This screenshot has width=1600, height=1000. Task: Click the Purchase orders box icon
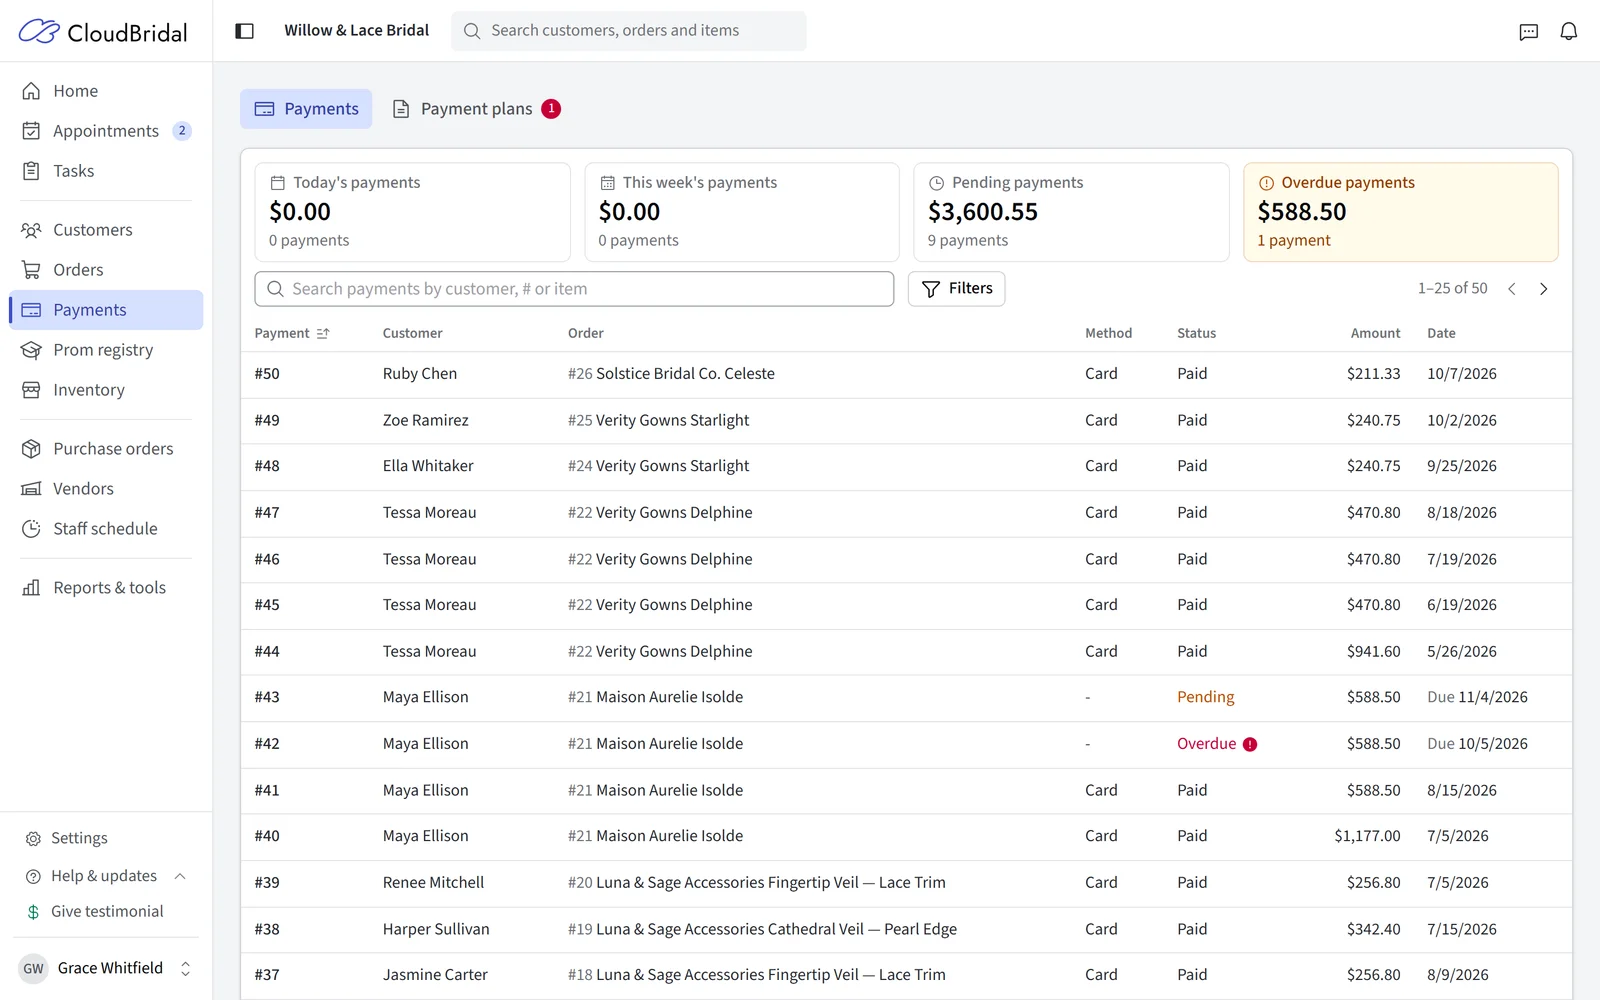31,449
